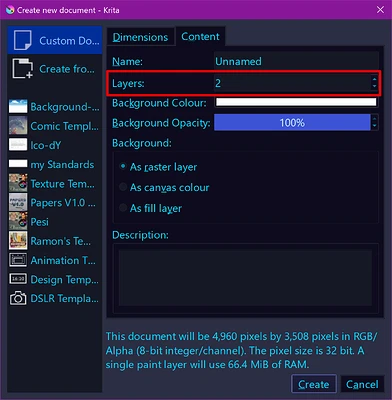Open Ramon's Templates icon
Image resolution: width=392 pixels, height=400 pixels.
(x=18, y=240)
